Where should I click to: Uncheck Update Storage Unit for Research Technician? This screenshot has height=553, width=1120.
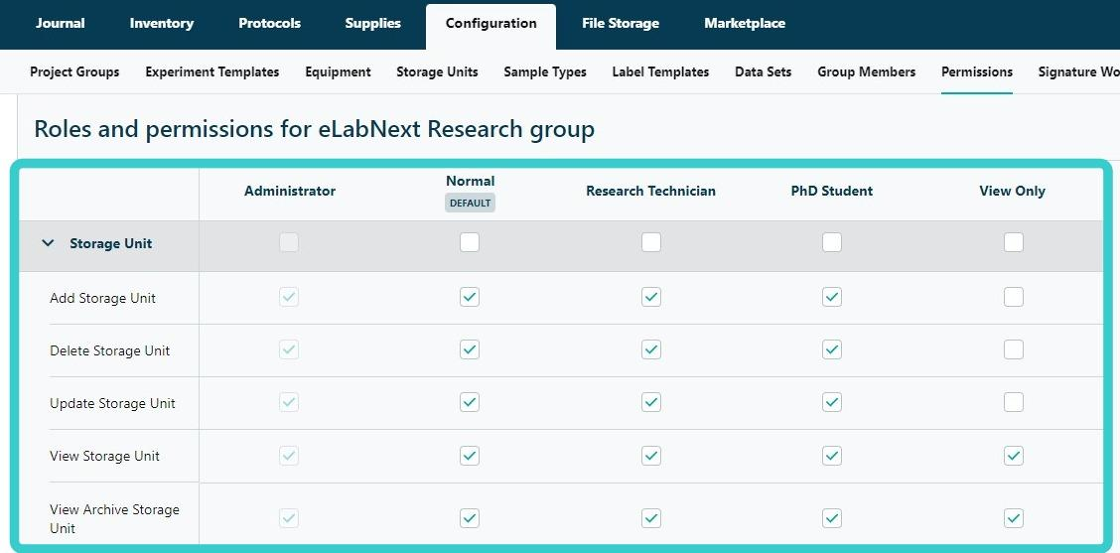point(651,402)
